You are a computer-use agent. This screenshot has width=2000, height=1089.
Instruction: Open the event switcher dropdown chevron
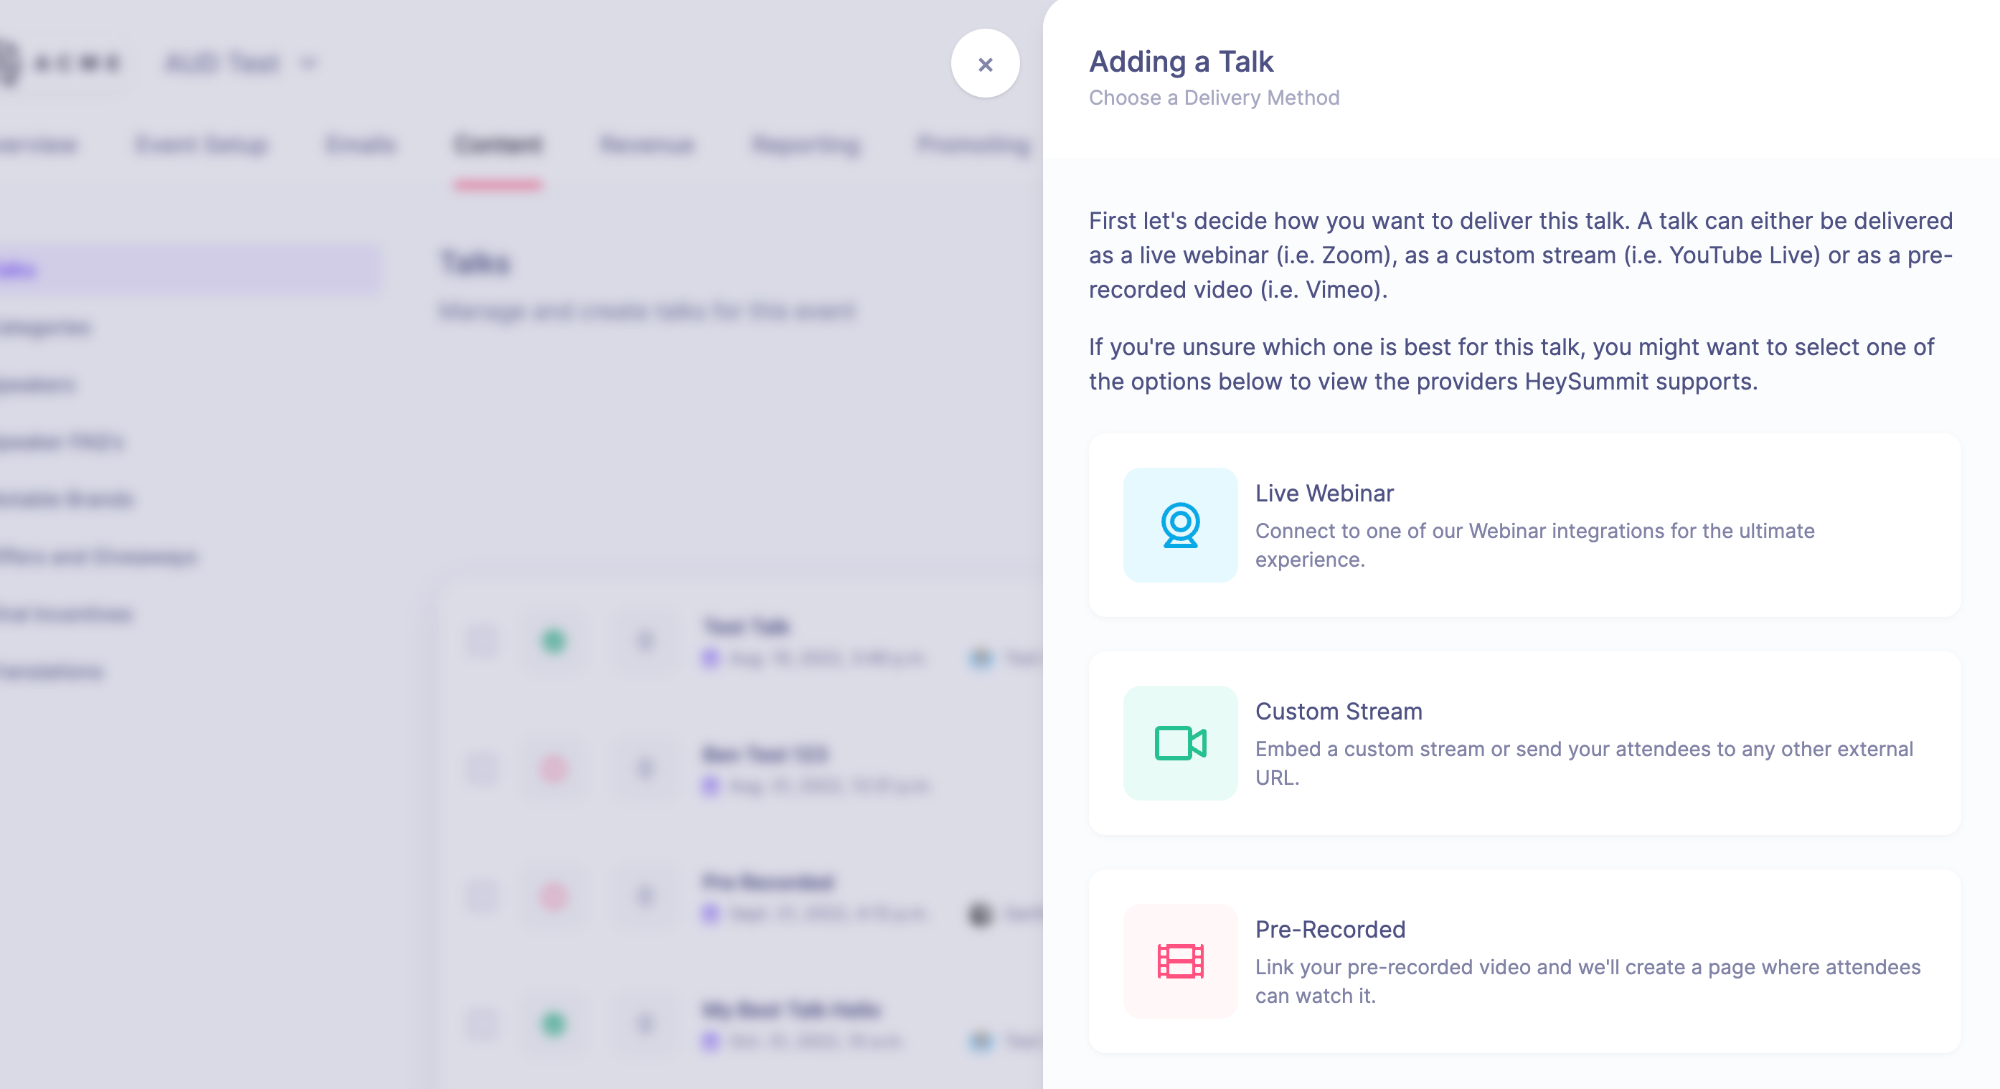coord(308,64)
